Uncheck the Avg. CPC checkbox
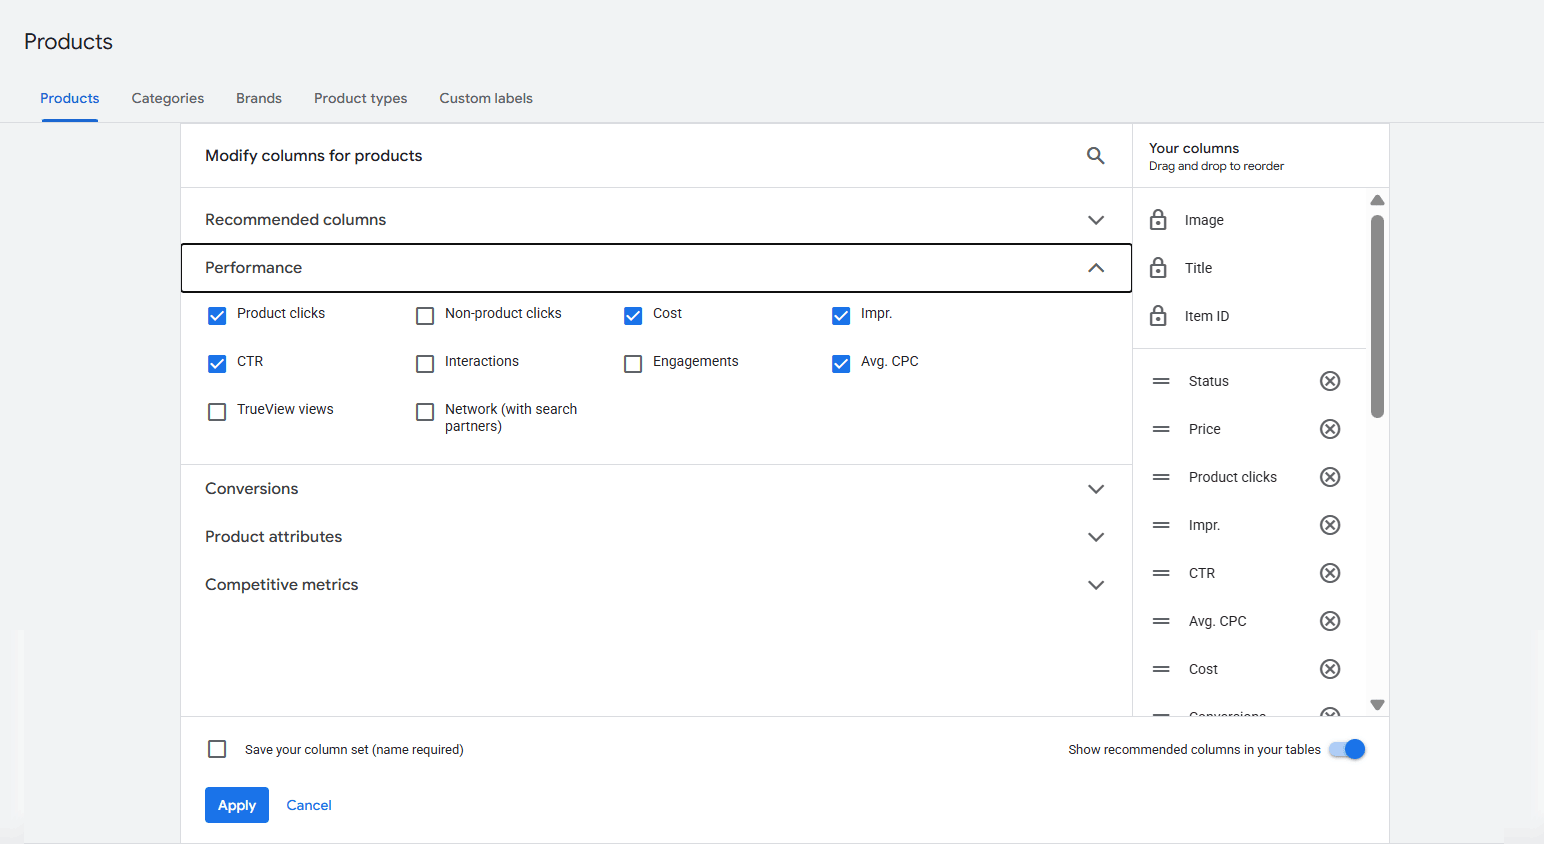 click(841, 364)
